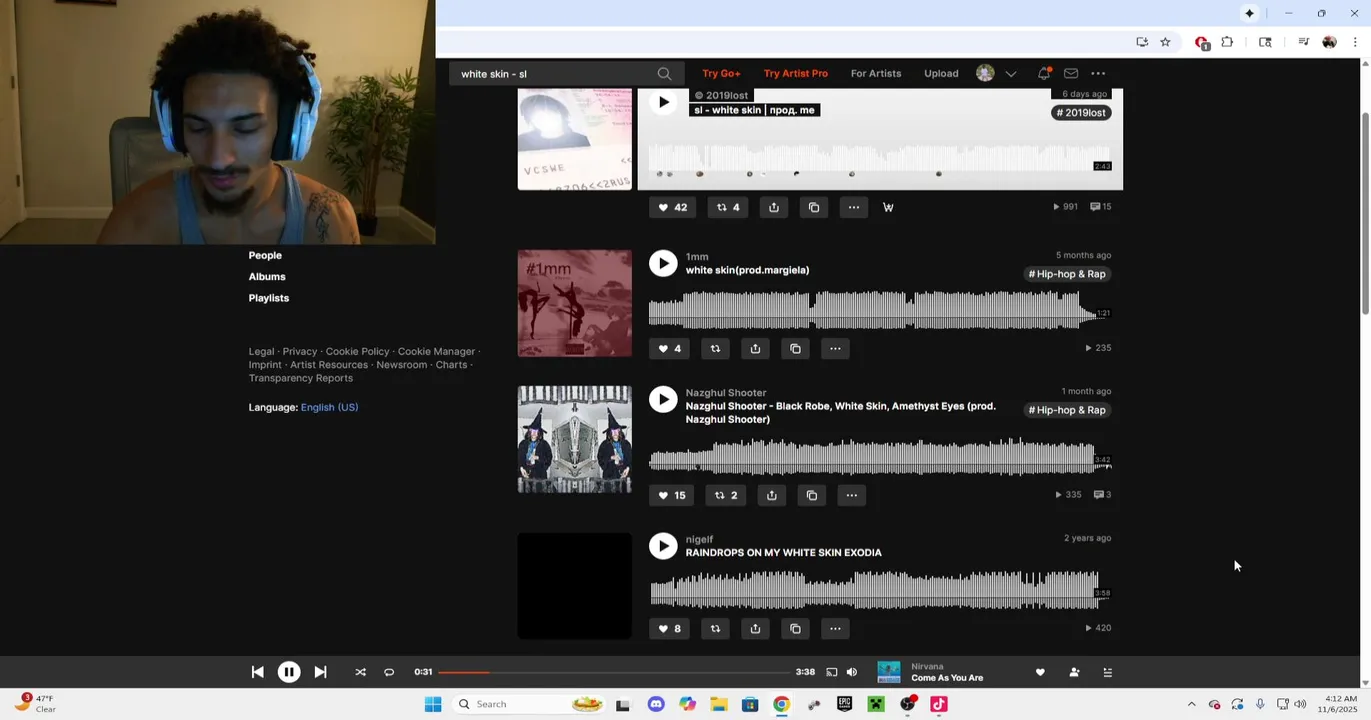Skip to previous track in player

[257, 673]
